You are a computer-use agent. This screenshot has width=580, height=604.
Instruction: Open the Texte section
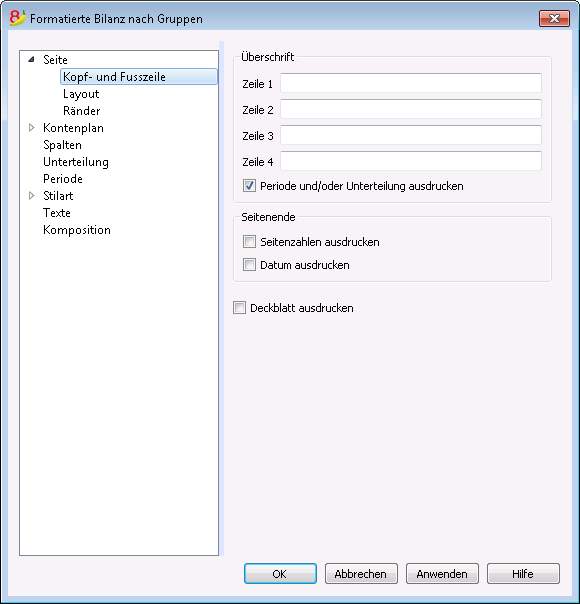point(57,213)
